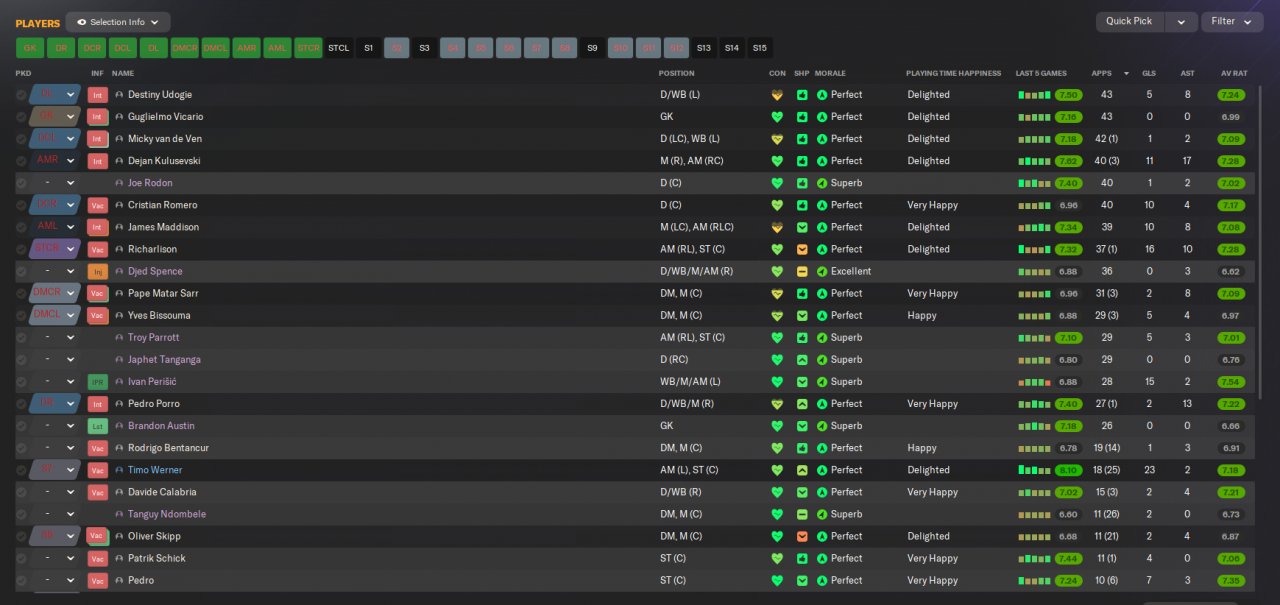Image resolution: width=1280 pixels, height=605 pixels.
Task: Click morale icon in Tanguy Ndombele's row
Action: (x=822, y=514)
